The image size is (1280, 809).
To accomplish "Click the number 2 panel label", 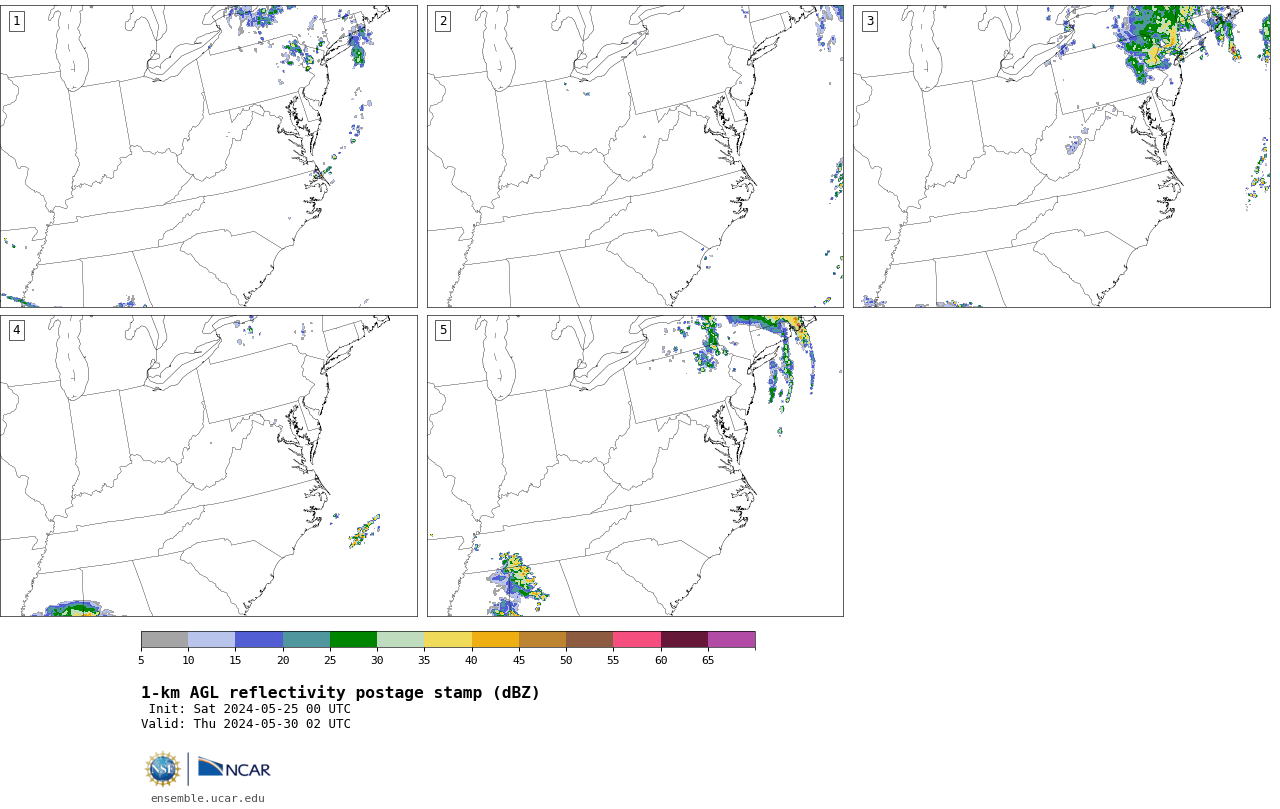I will [443, 21].
